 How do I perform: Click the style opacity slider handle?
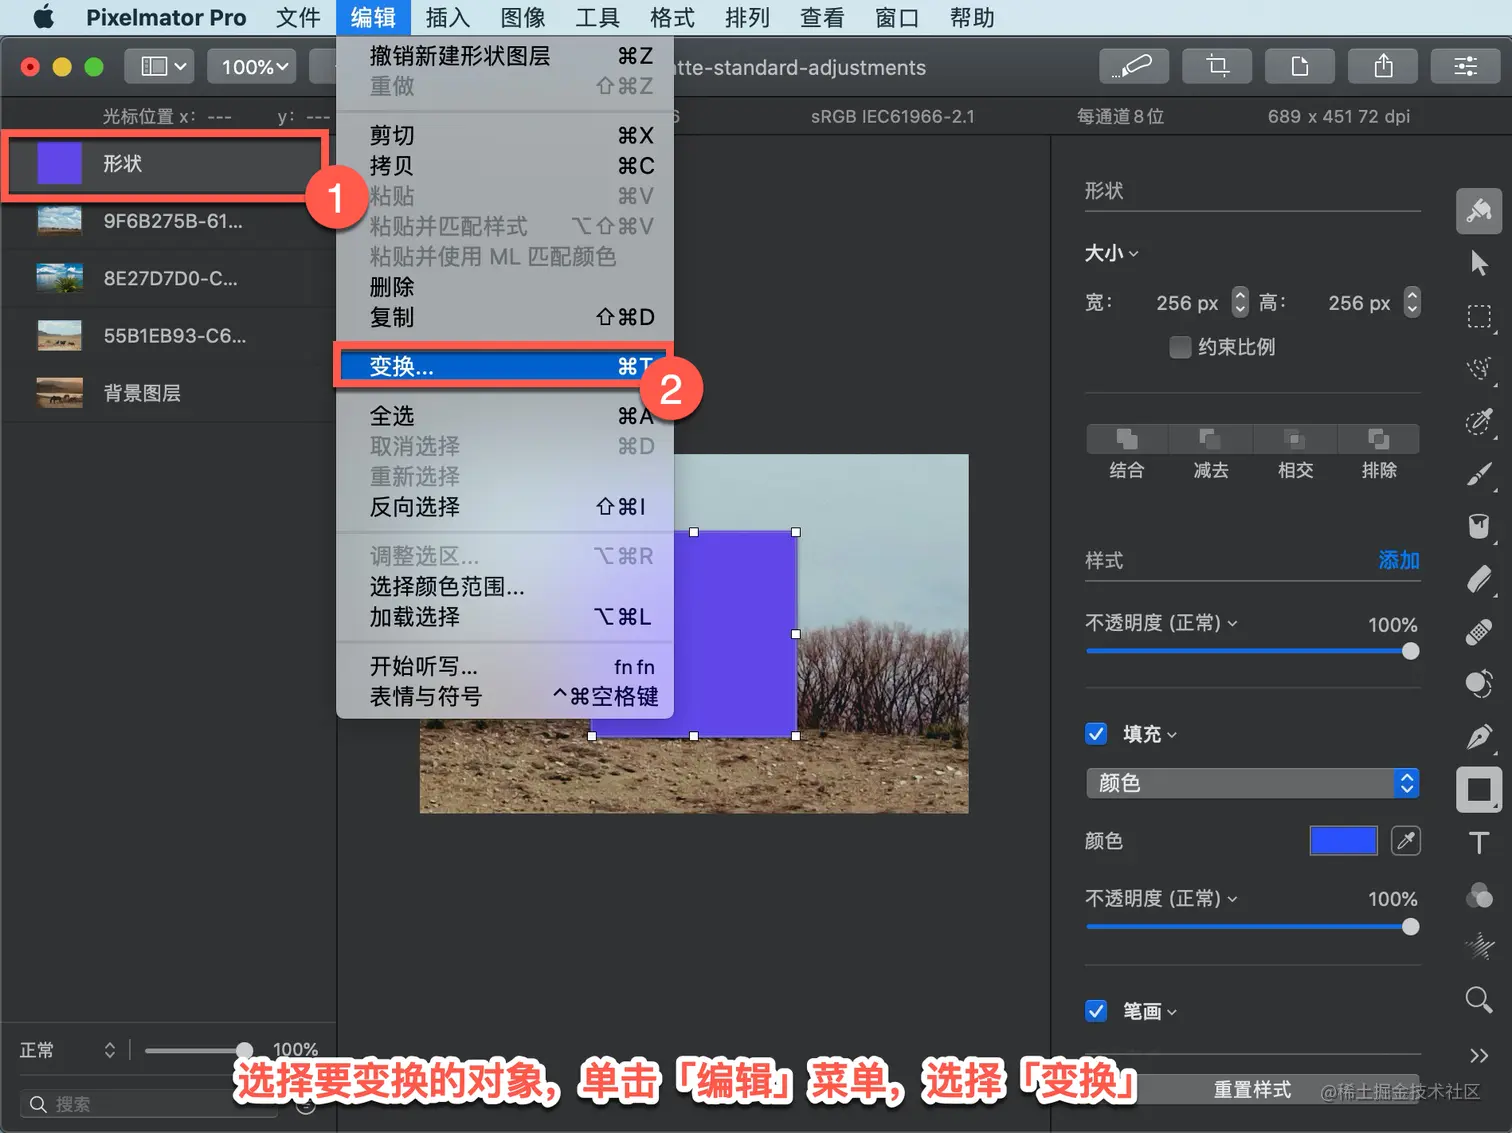1410,651
